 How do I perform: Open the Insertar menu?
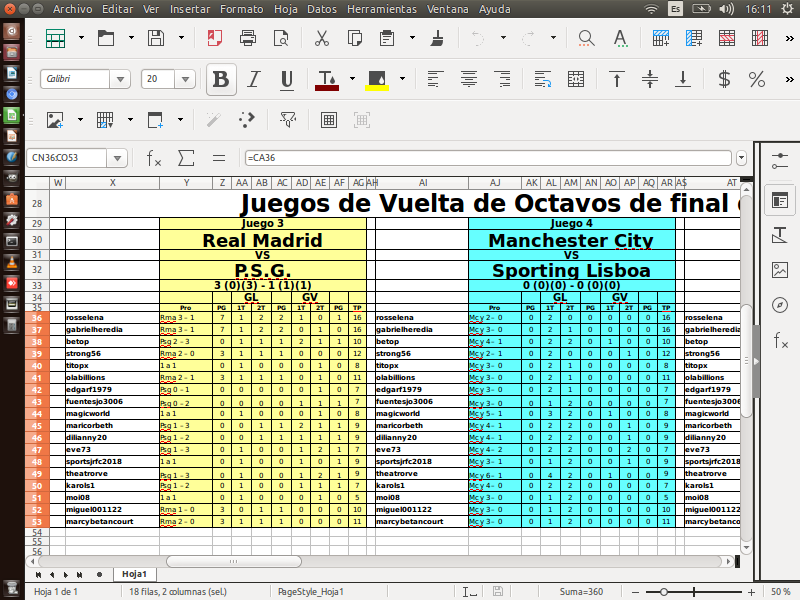190,9
